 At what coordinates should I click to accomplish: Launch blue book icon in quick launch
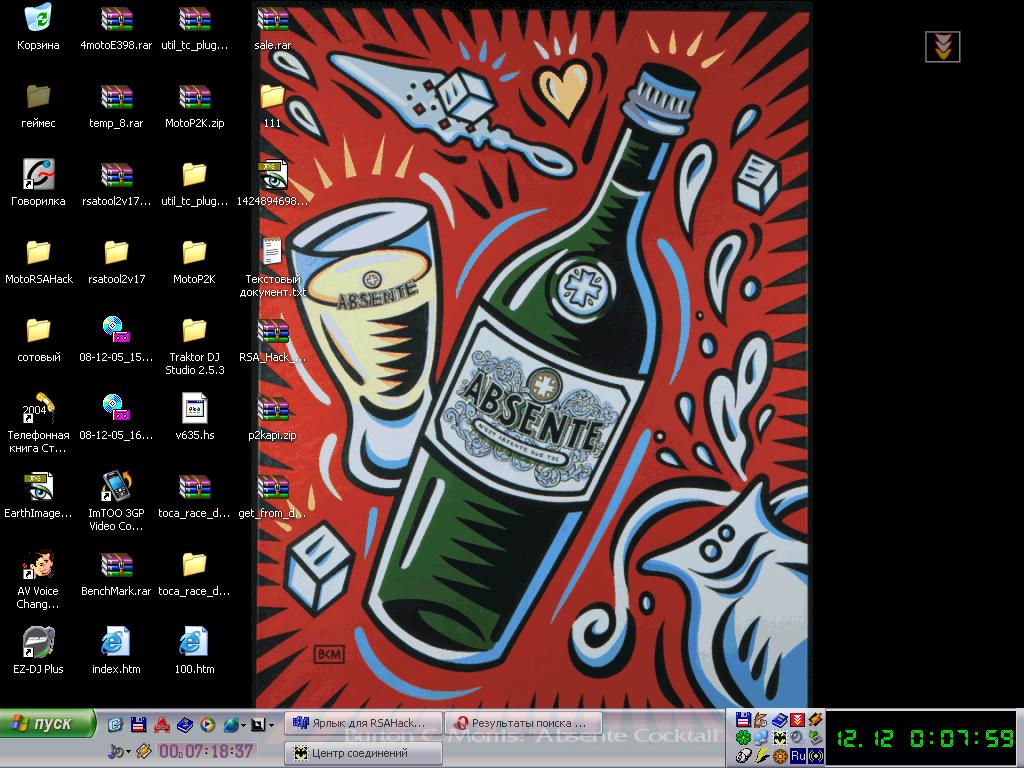click(x=185, y=724)
